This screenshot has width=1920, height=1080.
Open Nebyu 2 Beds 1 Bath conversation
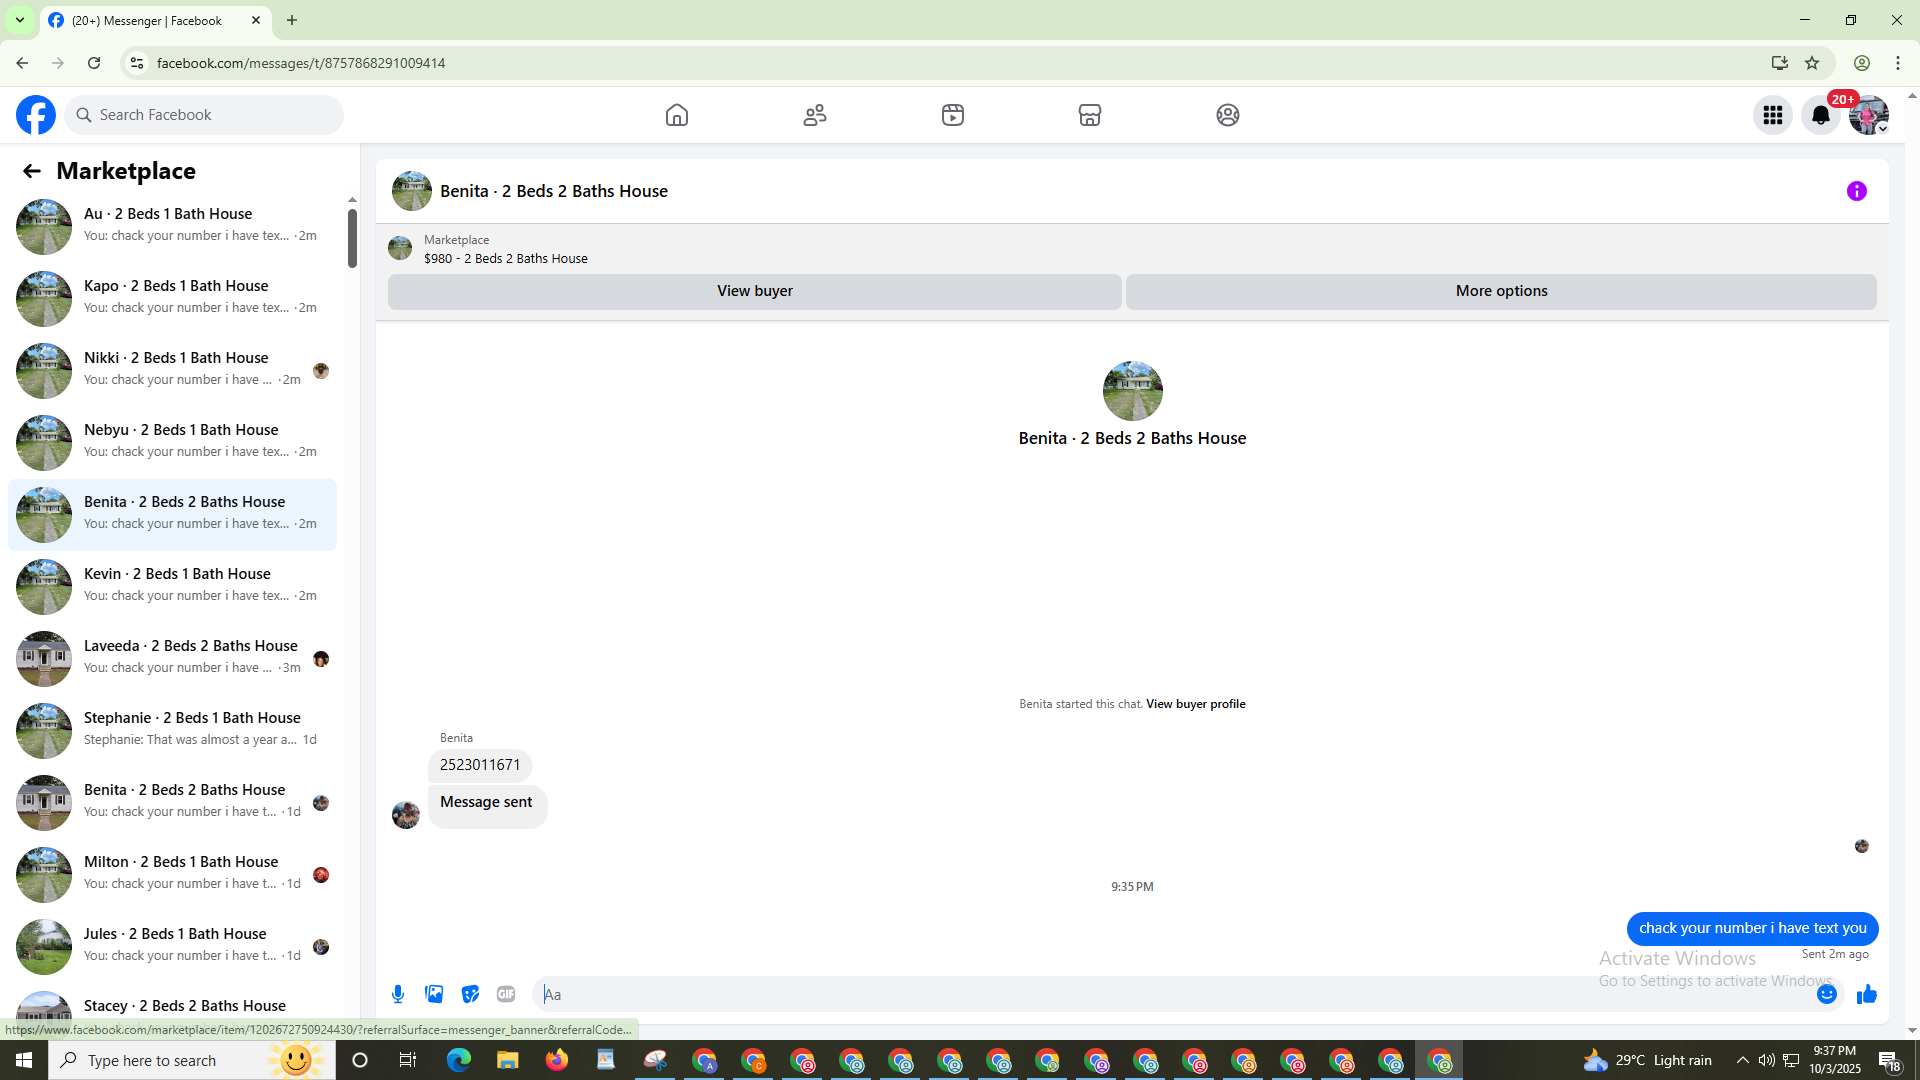(x=173, y=442)
